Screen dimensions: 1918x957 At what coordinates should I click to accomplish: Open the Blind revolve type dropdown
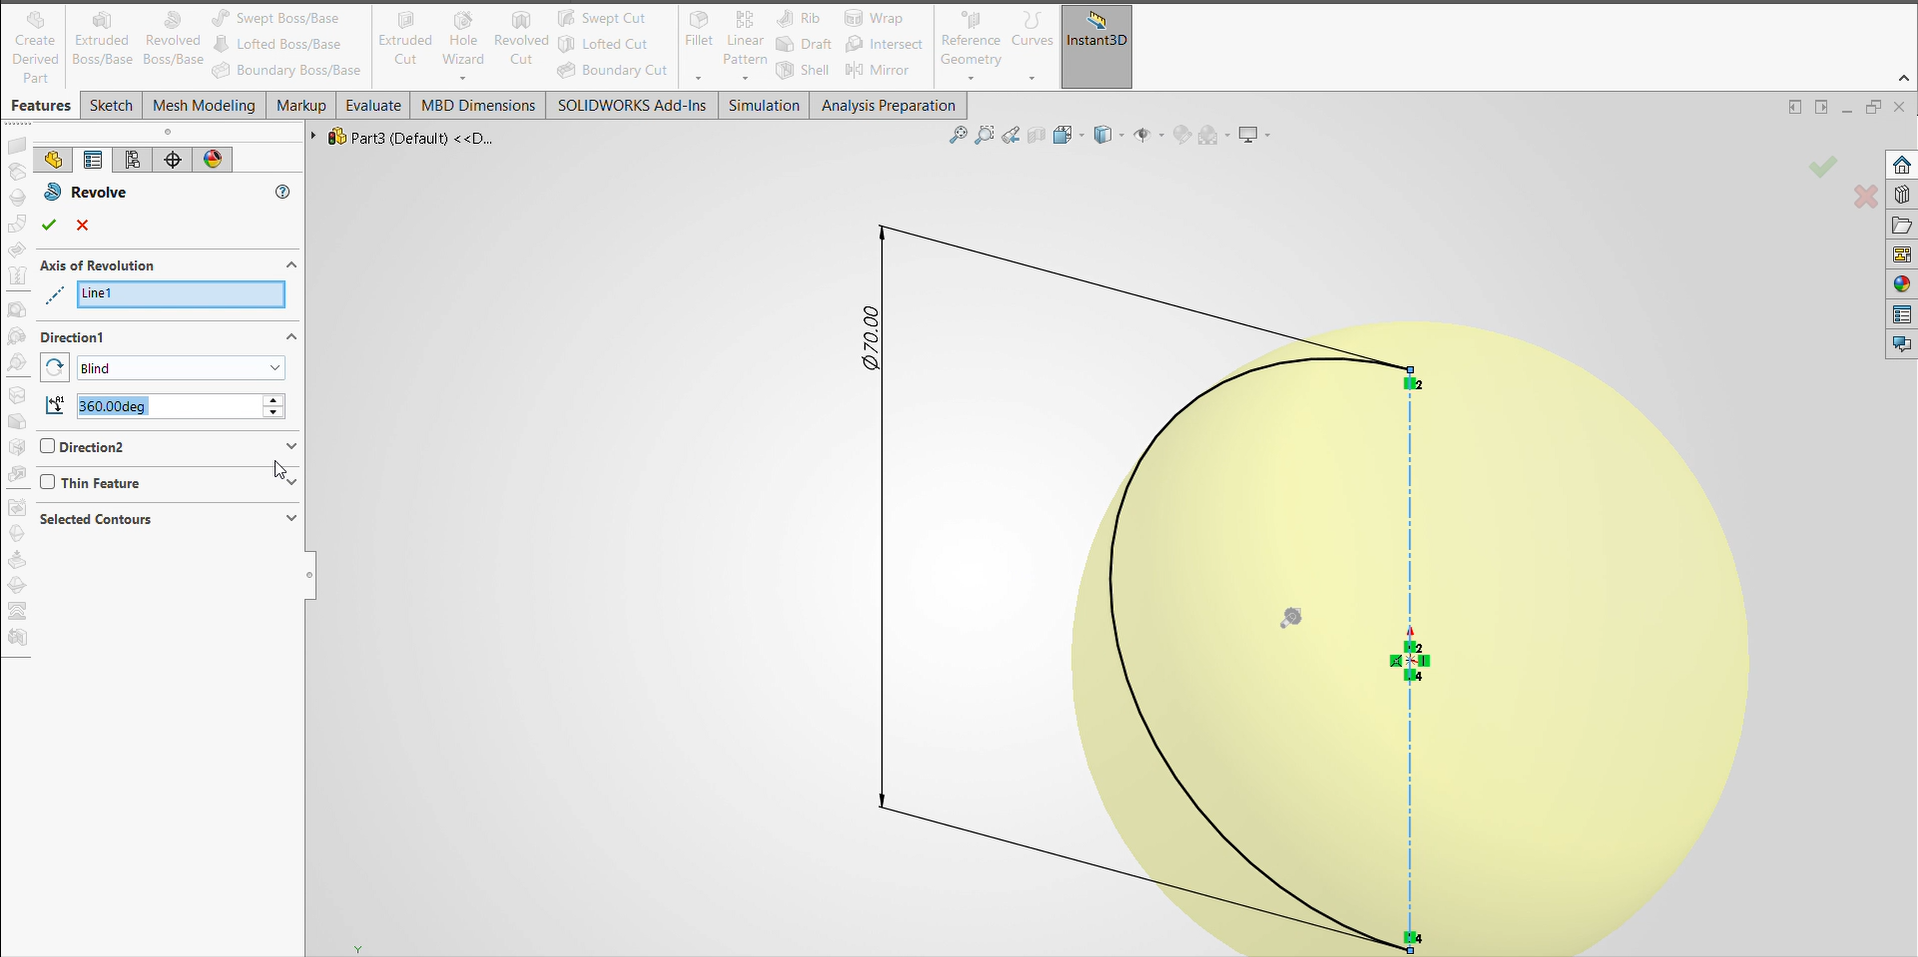(x=181, y=368)
